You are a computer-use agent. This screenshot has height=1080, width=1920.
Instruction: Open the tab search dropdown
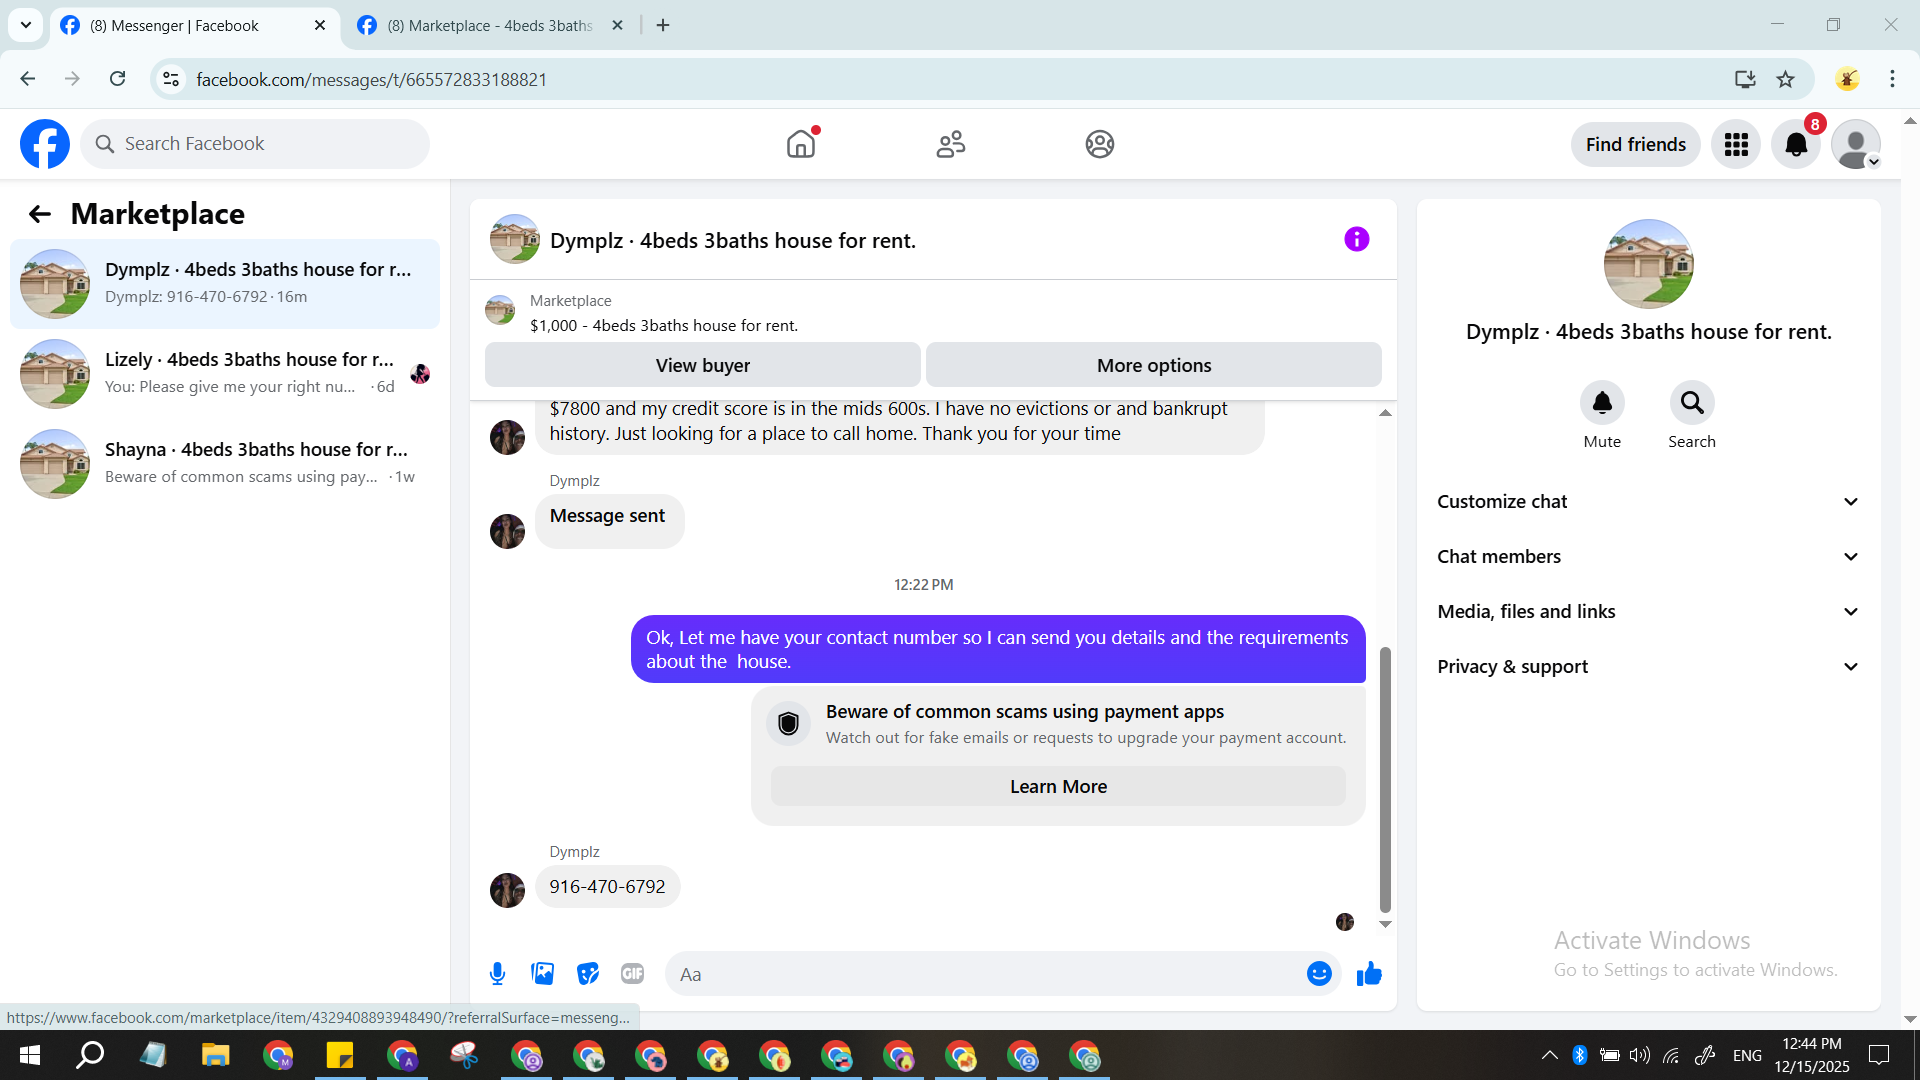tap(26, 26)
